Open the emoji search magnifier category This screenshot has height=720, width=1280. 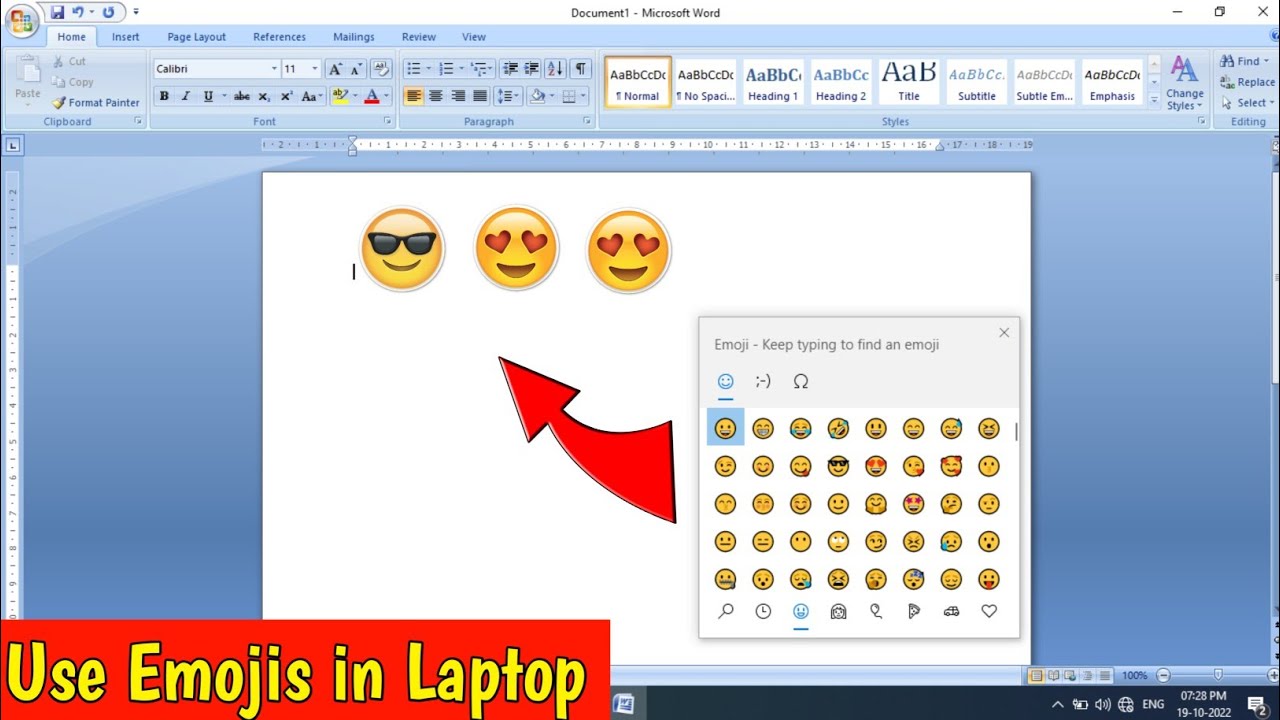tap(726, 611)
